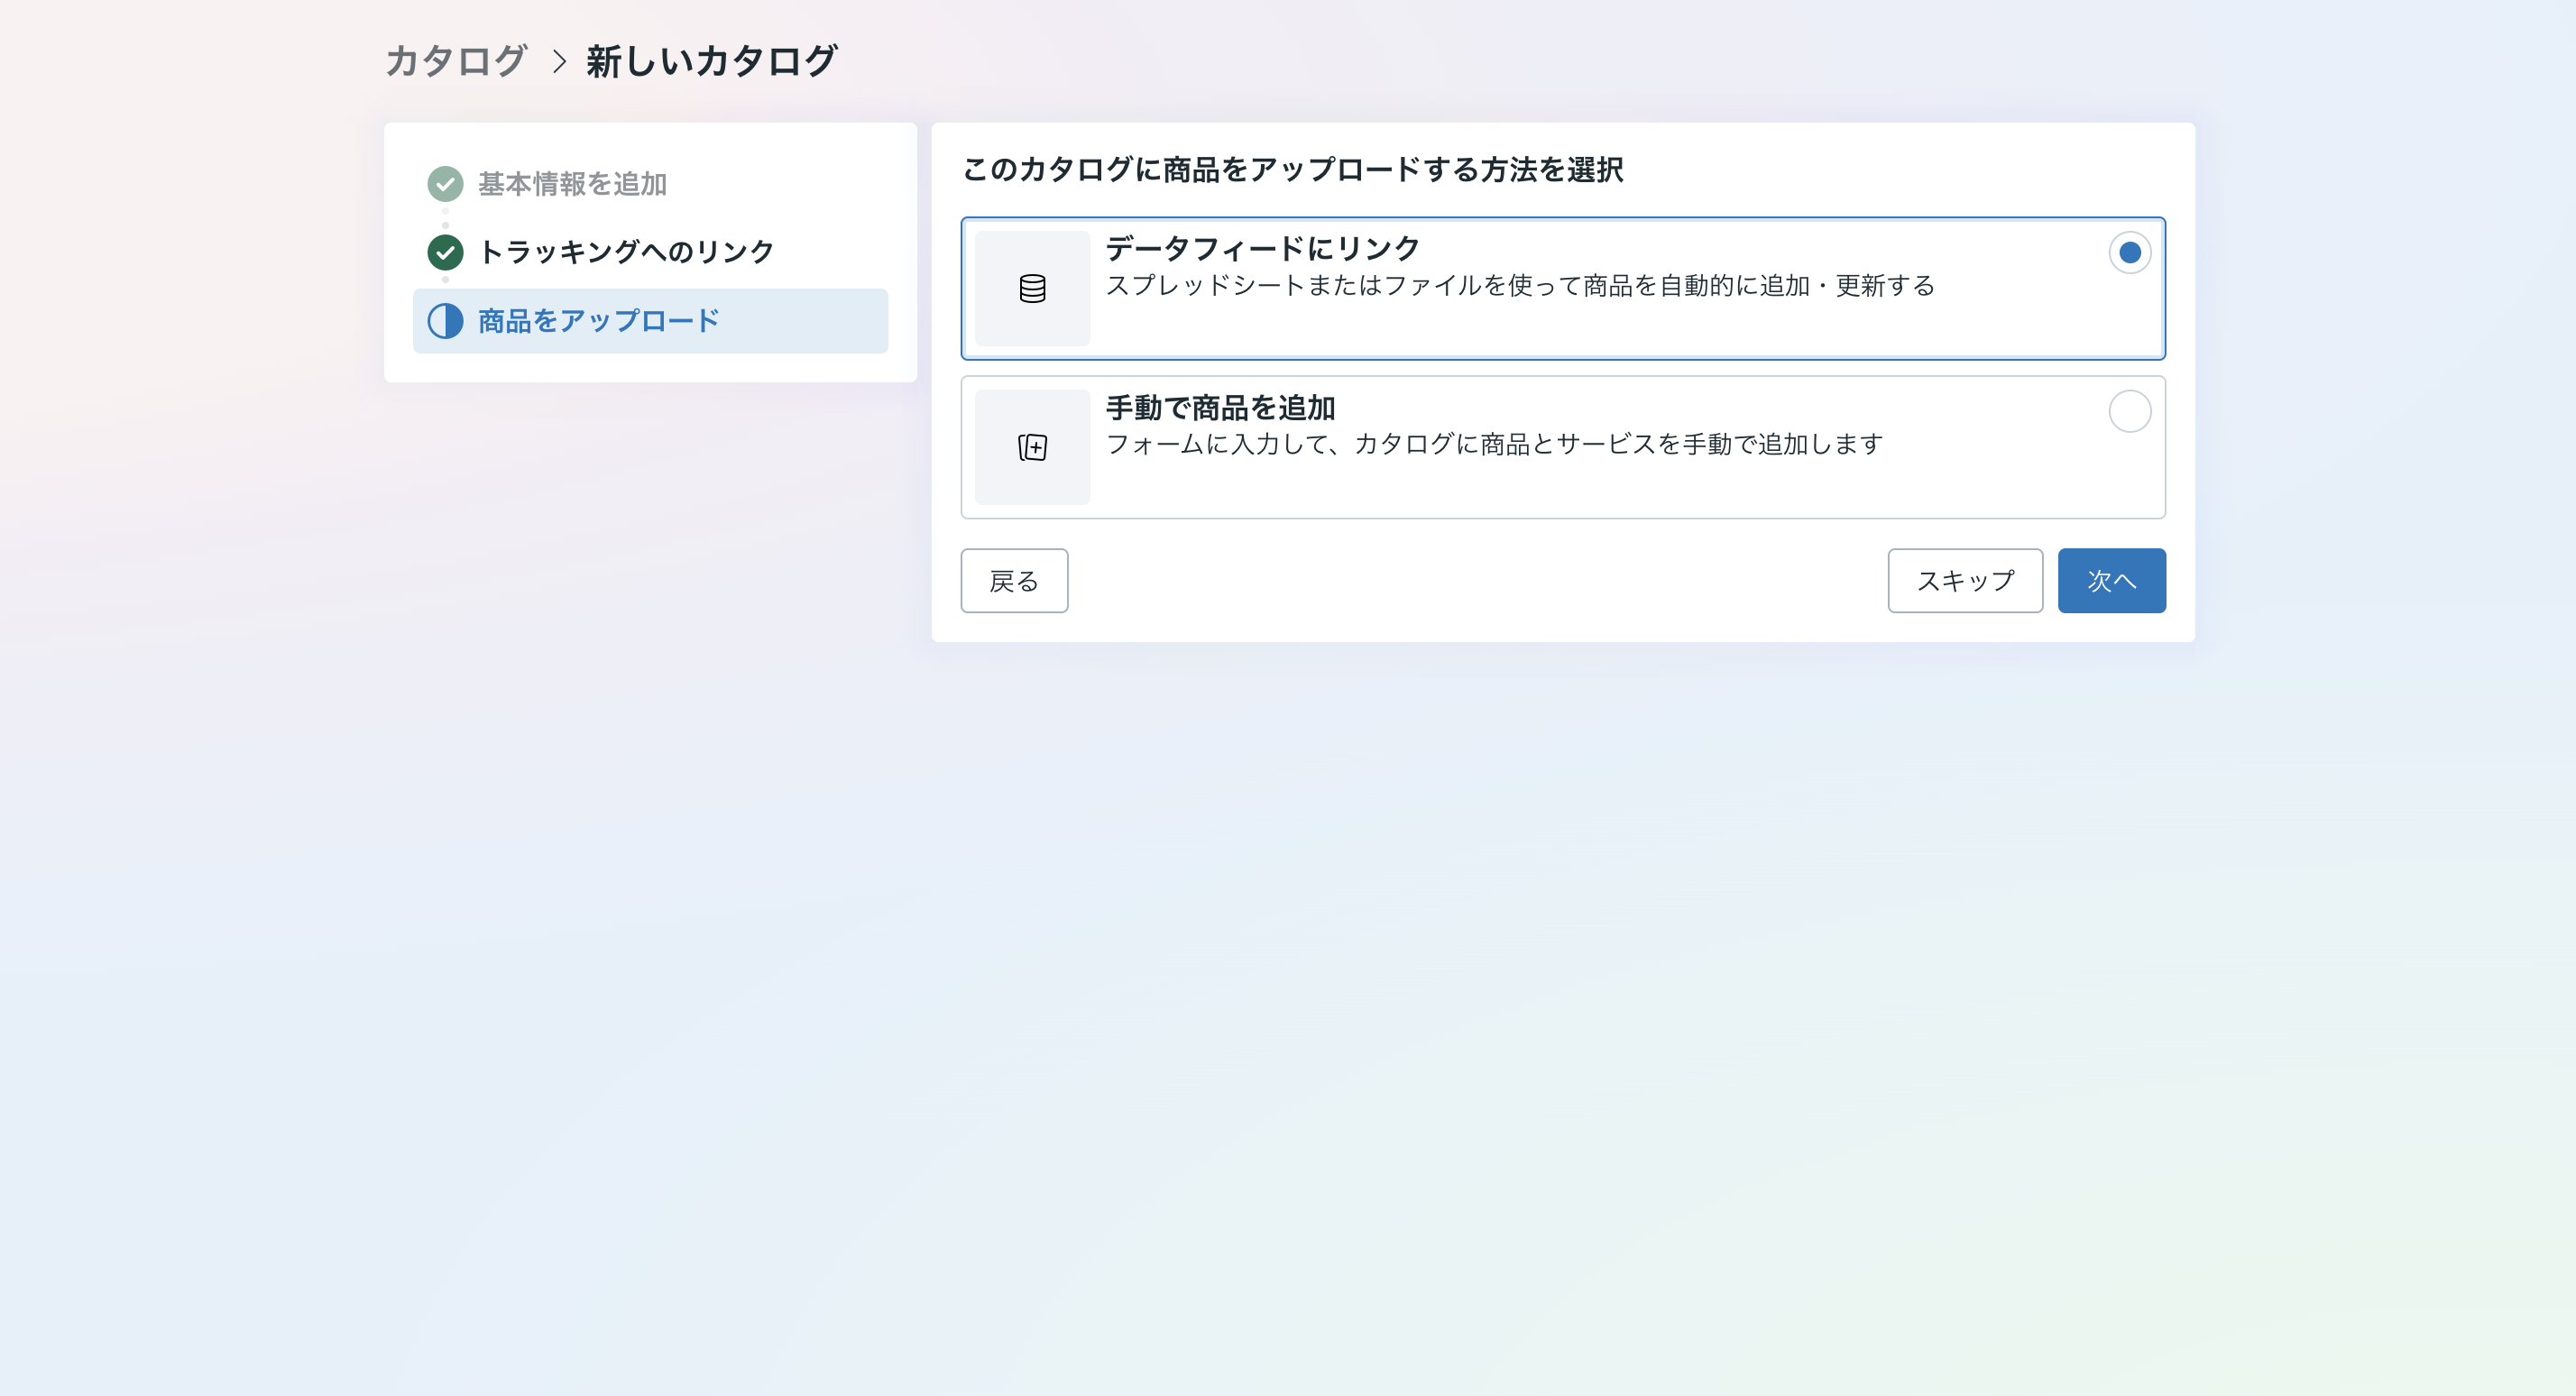Click the spreadsheet feed description text
This screenshot has height=1396, width=2576.
pos(1519,286)
